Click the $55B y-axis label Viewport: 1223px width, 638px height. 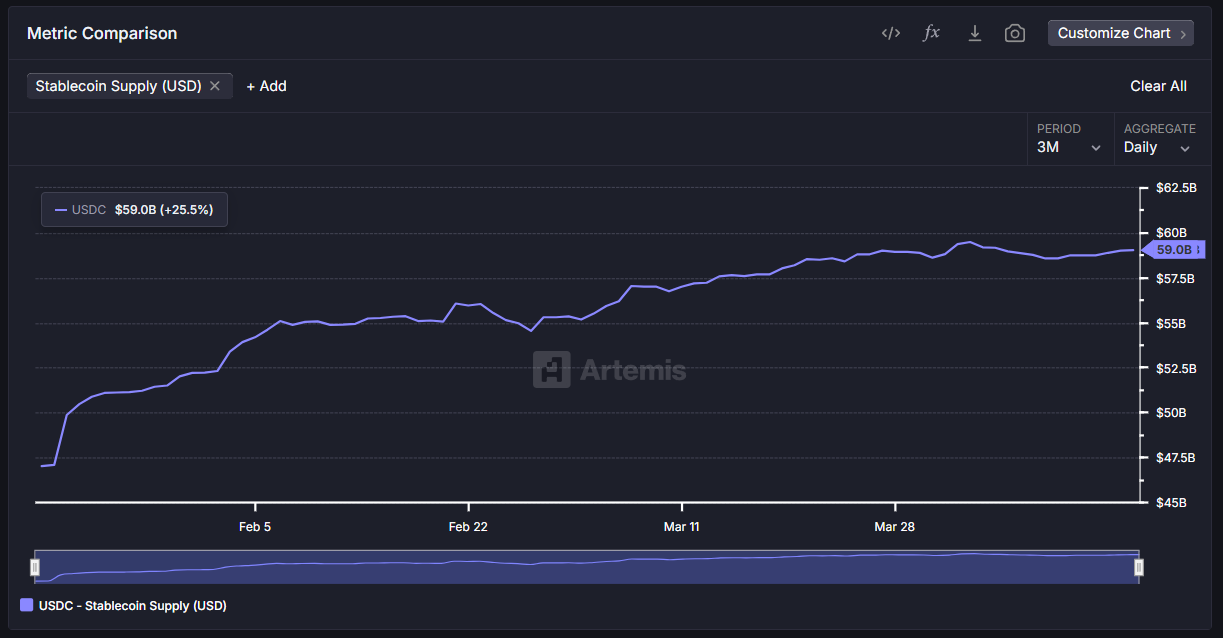(x=1171, y=324)
